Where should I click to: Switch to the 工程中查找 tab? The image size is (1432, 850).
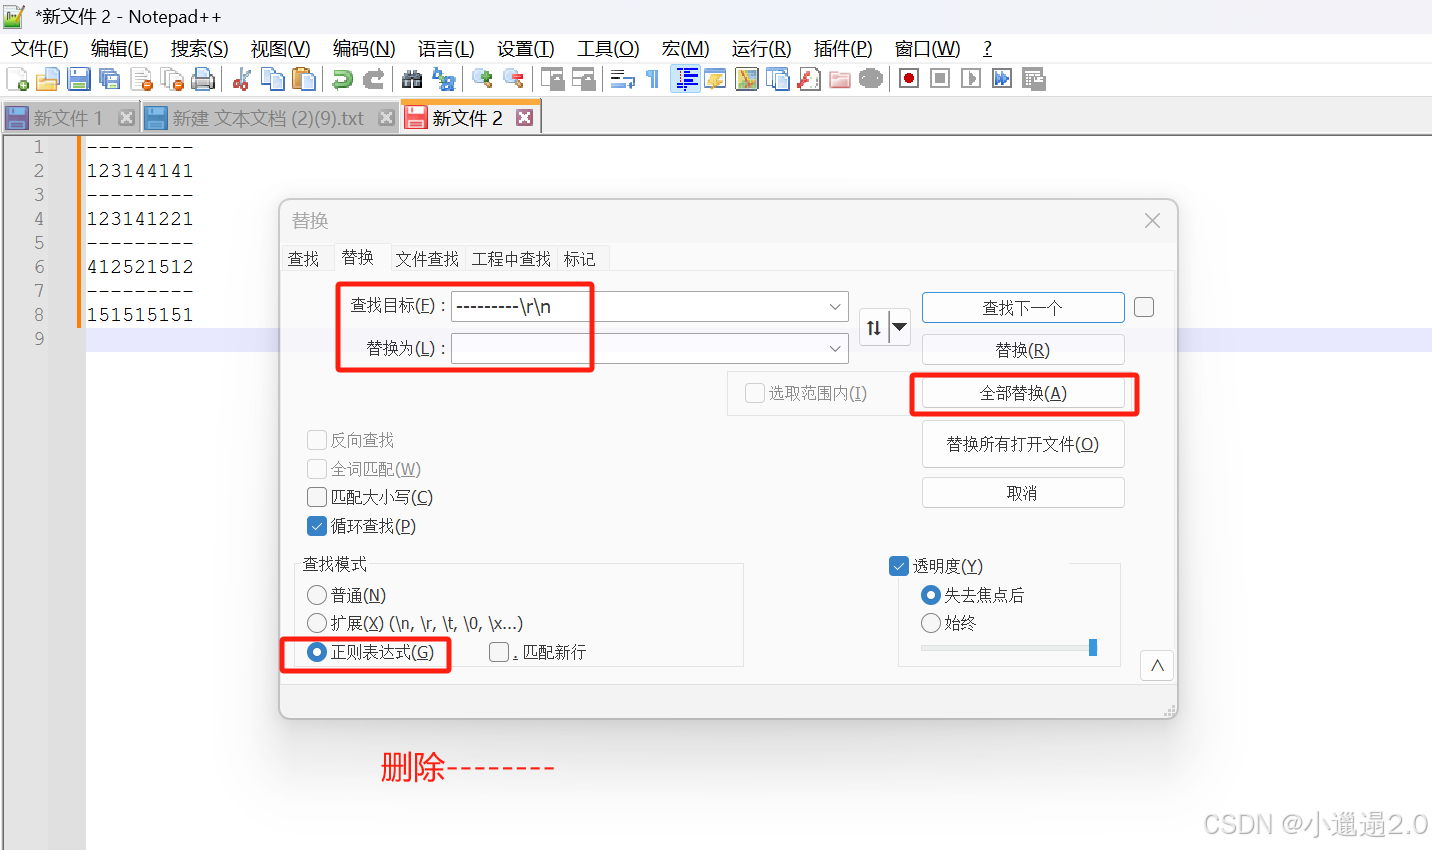511,259
